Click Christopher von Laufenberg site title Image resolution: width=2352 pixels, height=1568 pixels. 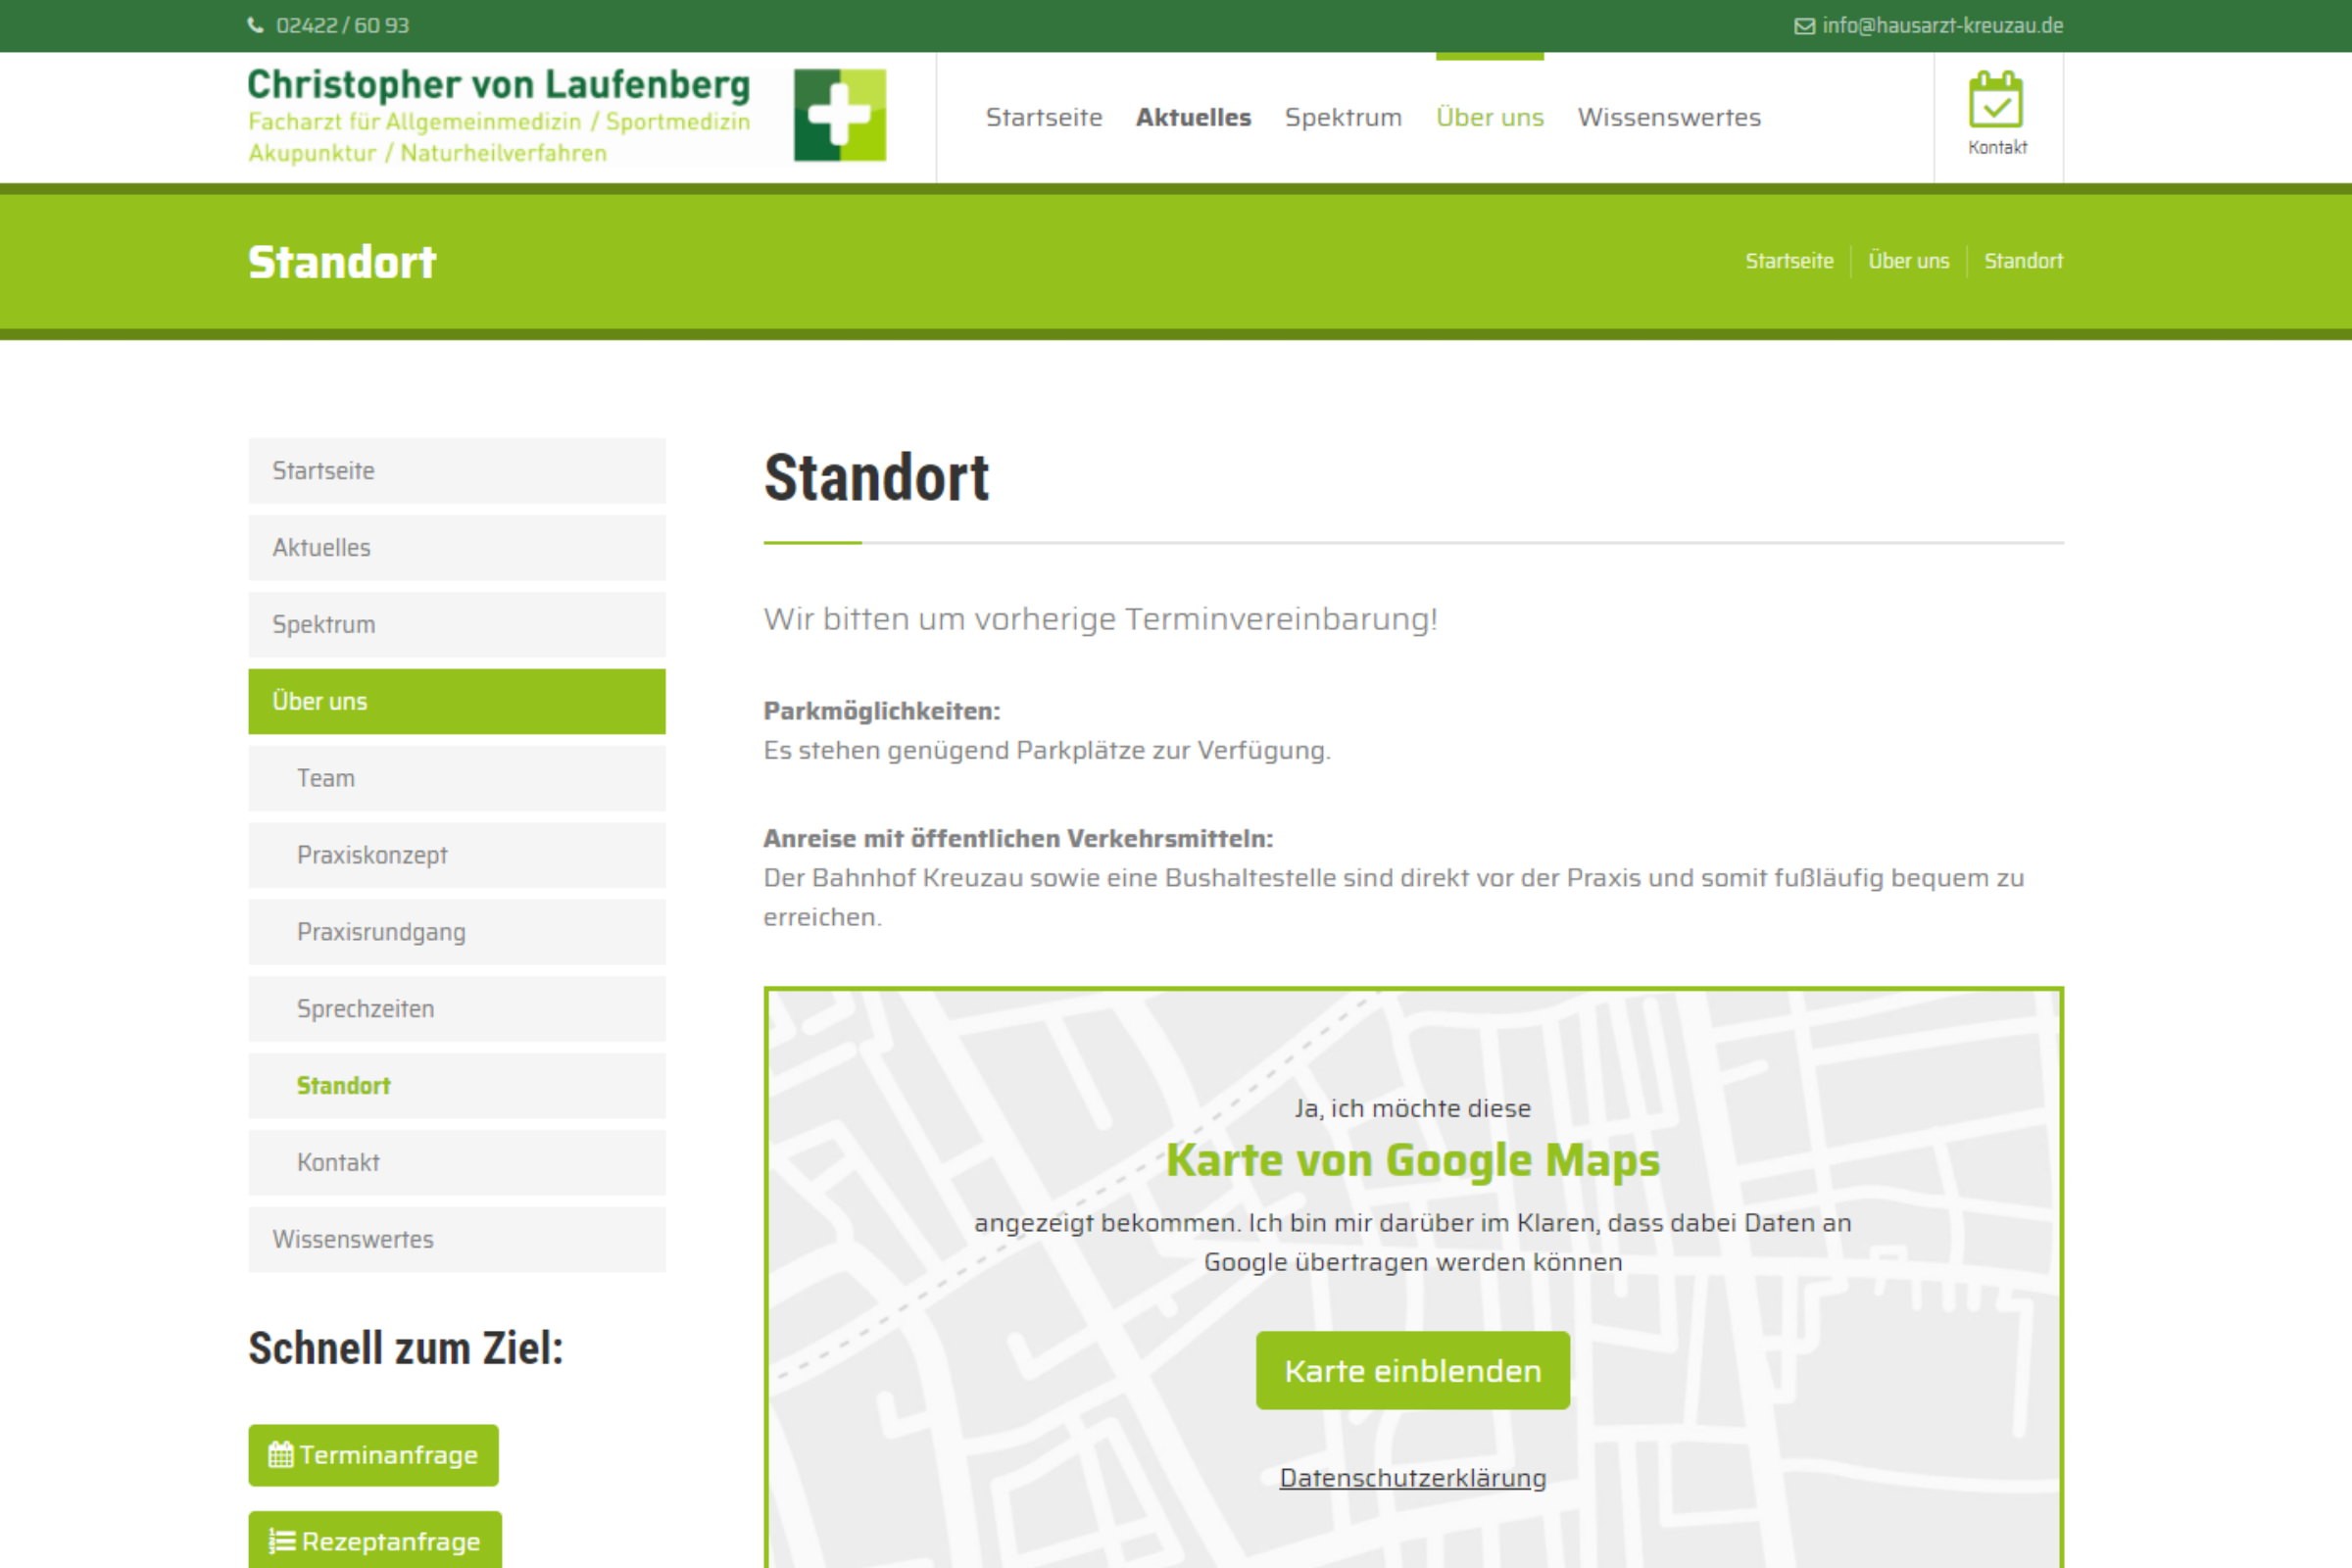point(498,85)
